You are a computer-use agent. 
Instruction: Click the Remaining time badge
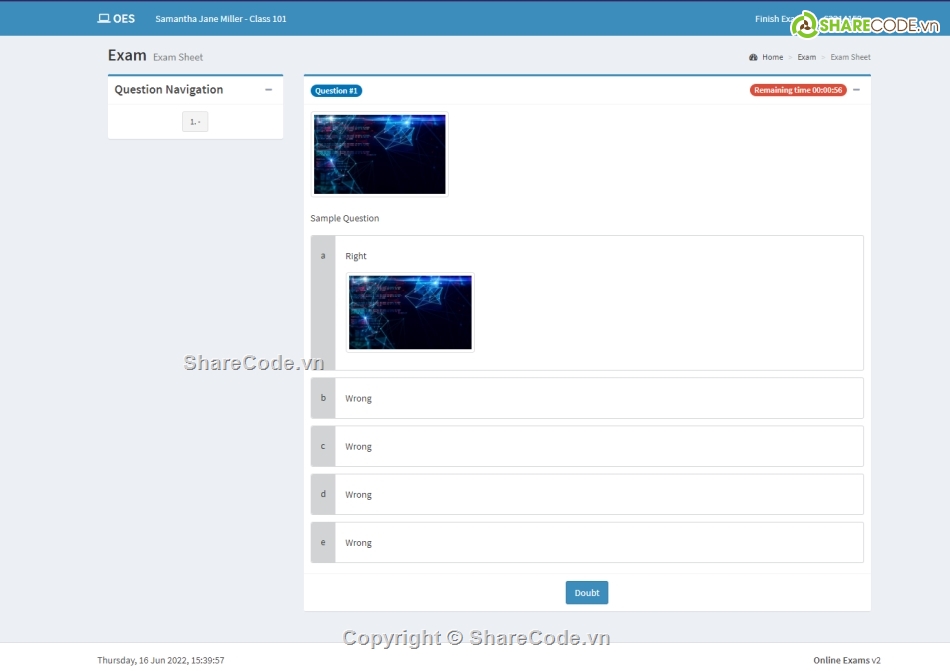[797, 90]
